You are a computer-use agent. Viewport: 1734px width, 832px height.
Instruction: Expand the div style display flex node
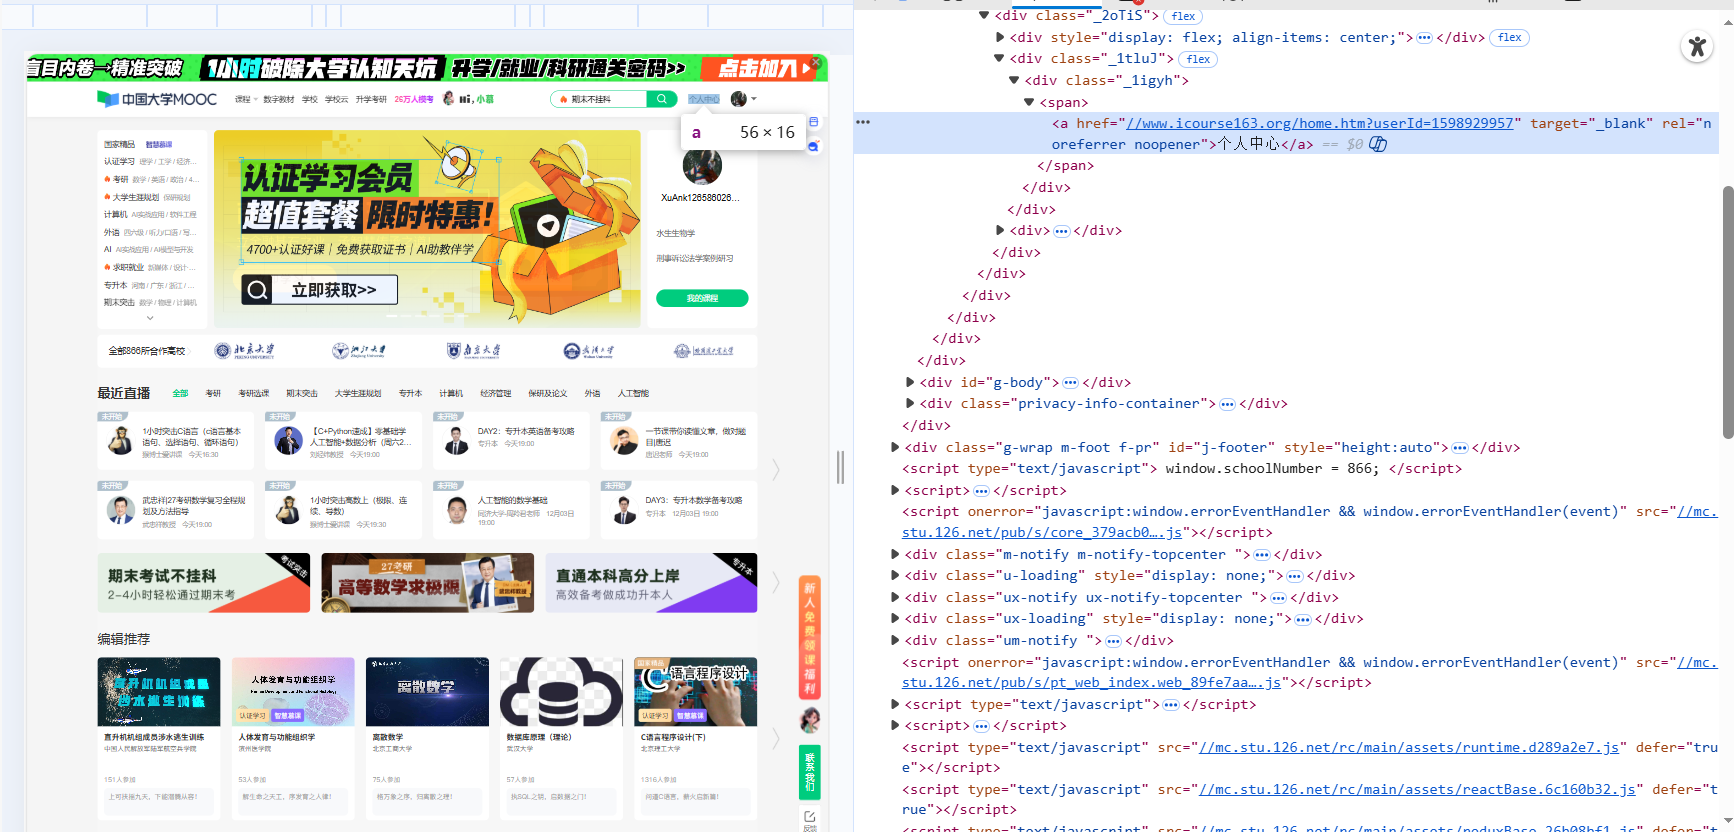tap(999, 37)
